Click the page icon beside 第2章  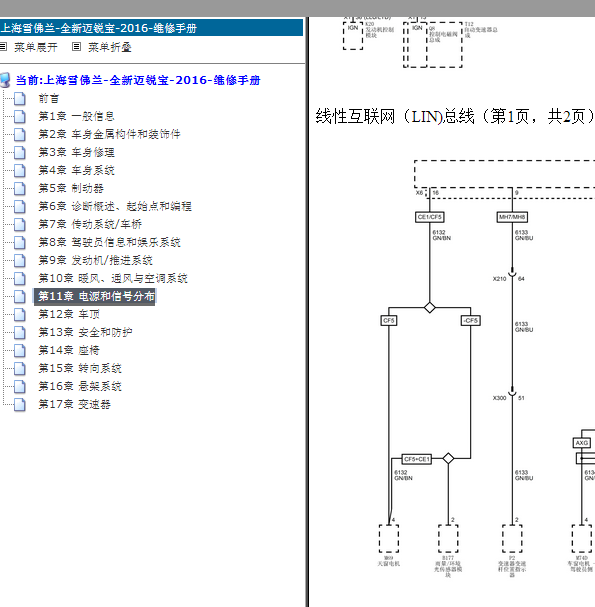pos(20,135)
